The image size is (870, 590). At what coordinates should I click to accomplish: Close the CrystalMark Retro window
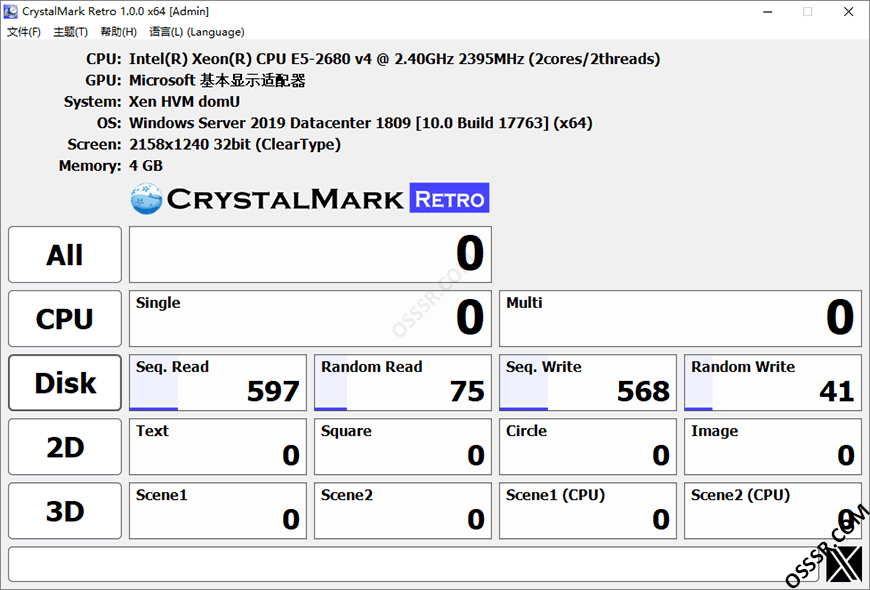coord(848,12)
